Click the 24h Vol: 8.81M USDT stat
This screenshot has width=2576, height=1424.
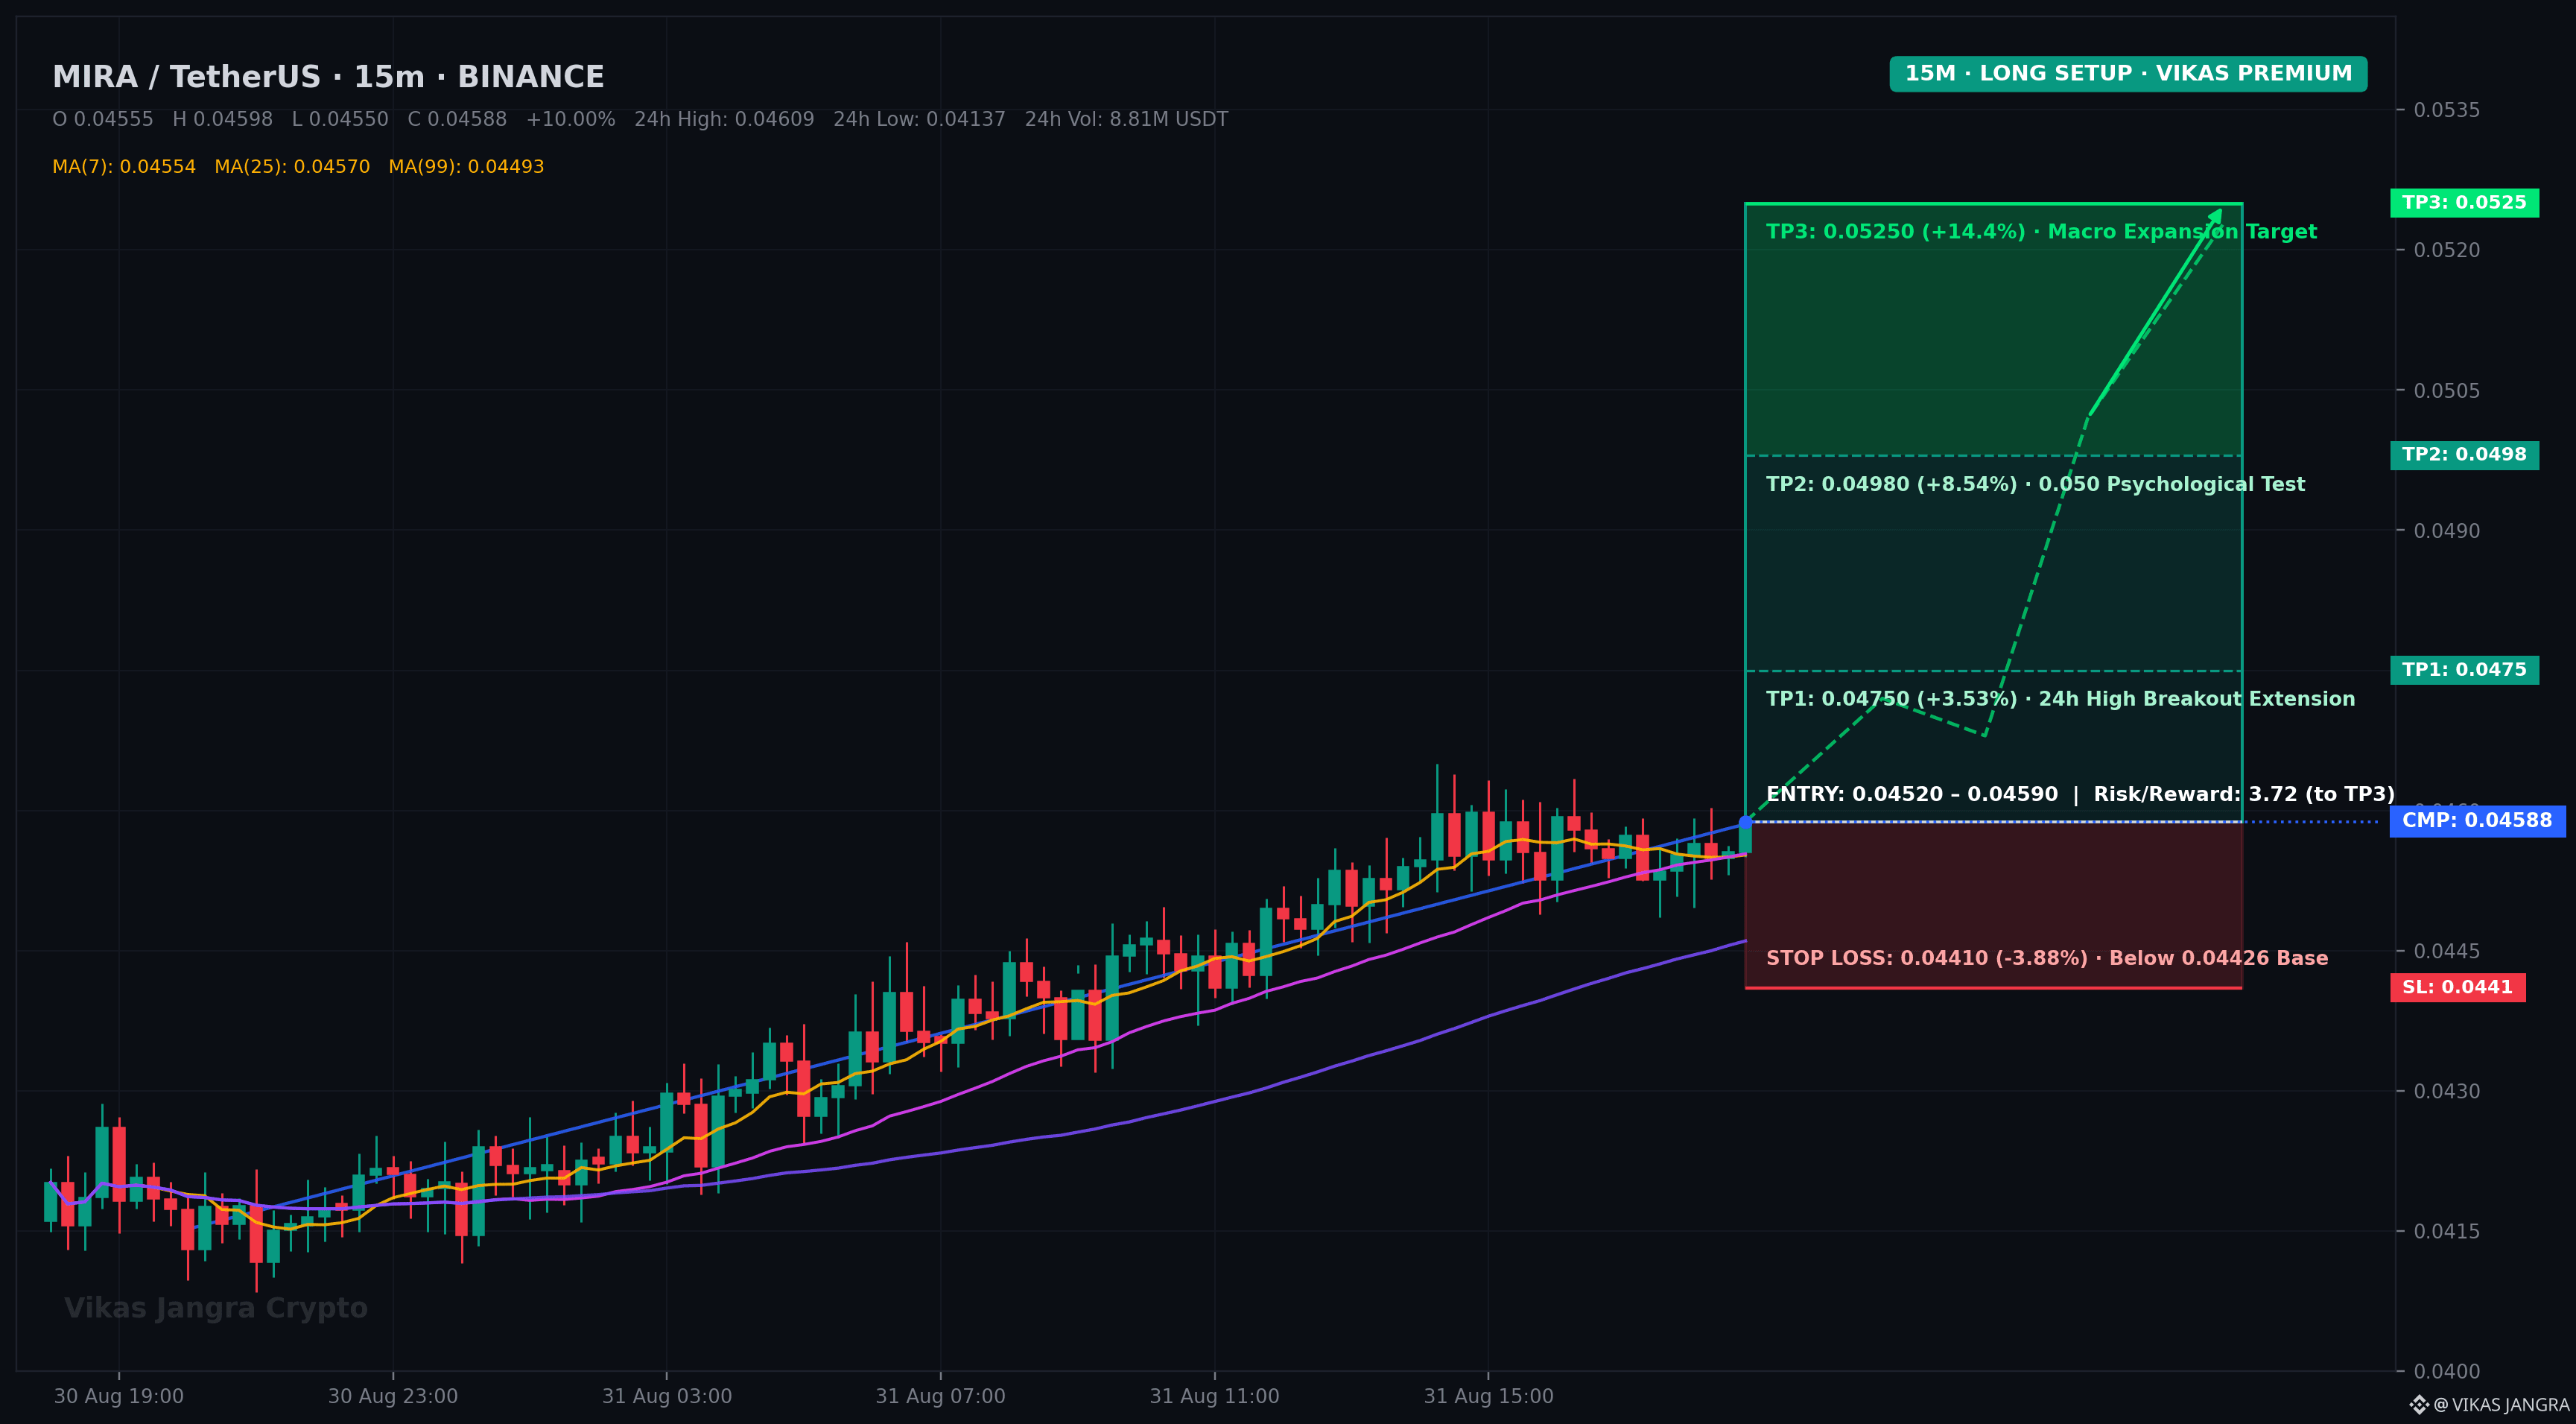[1126, 120]
